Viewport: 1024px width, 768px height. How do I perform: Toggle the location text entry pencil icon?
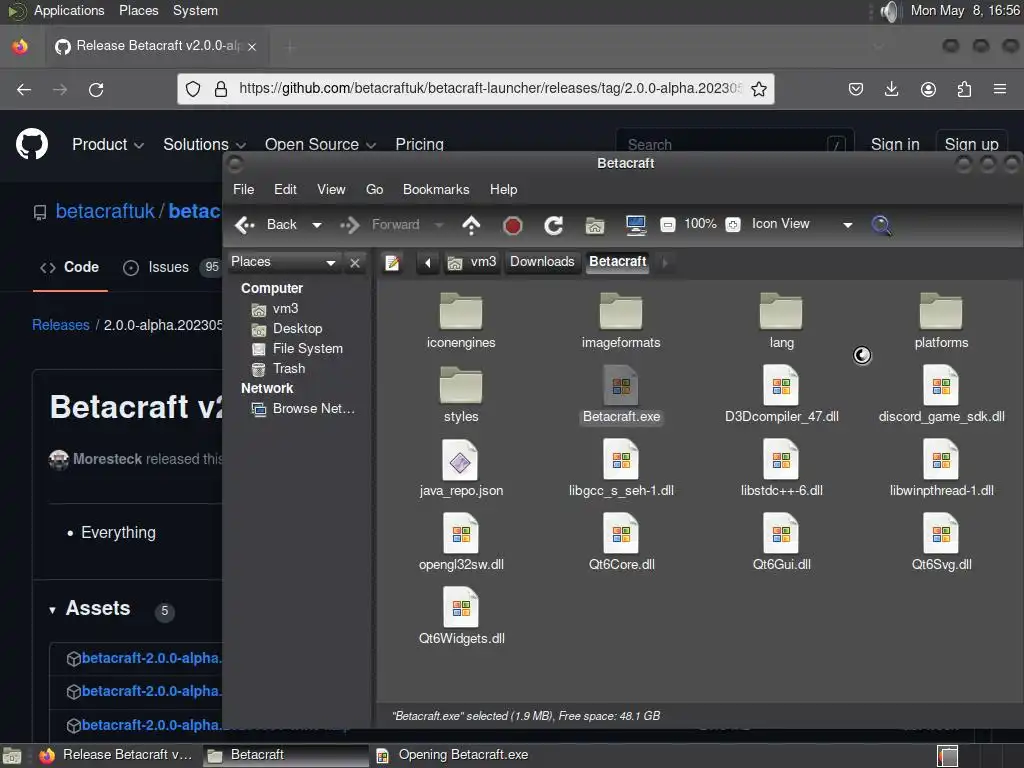(392, 263)
